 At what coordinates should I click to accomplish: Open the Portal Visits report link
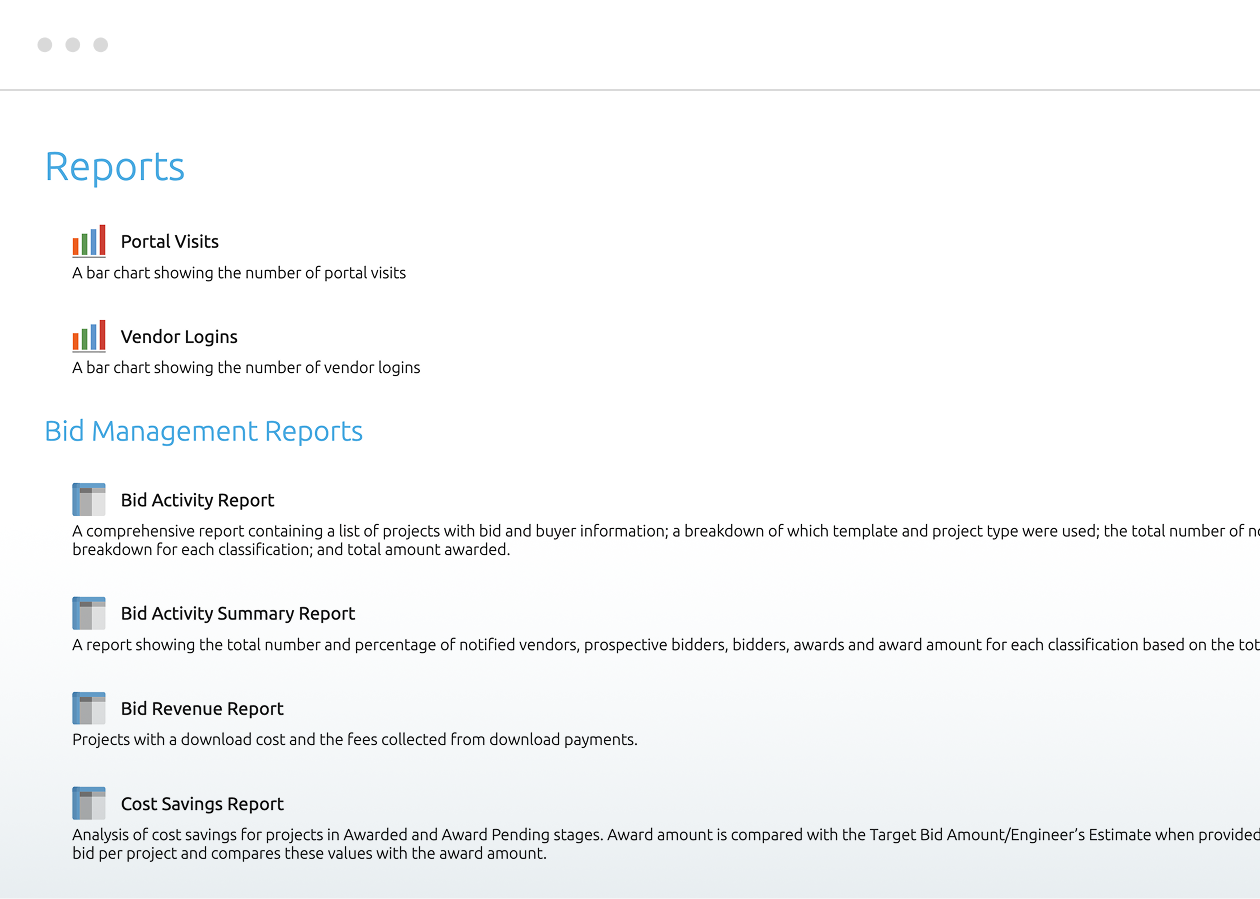169,241
